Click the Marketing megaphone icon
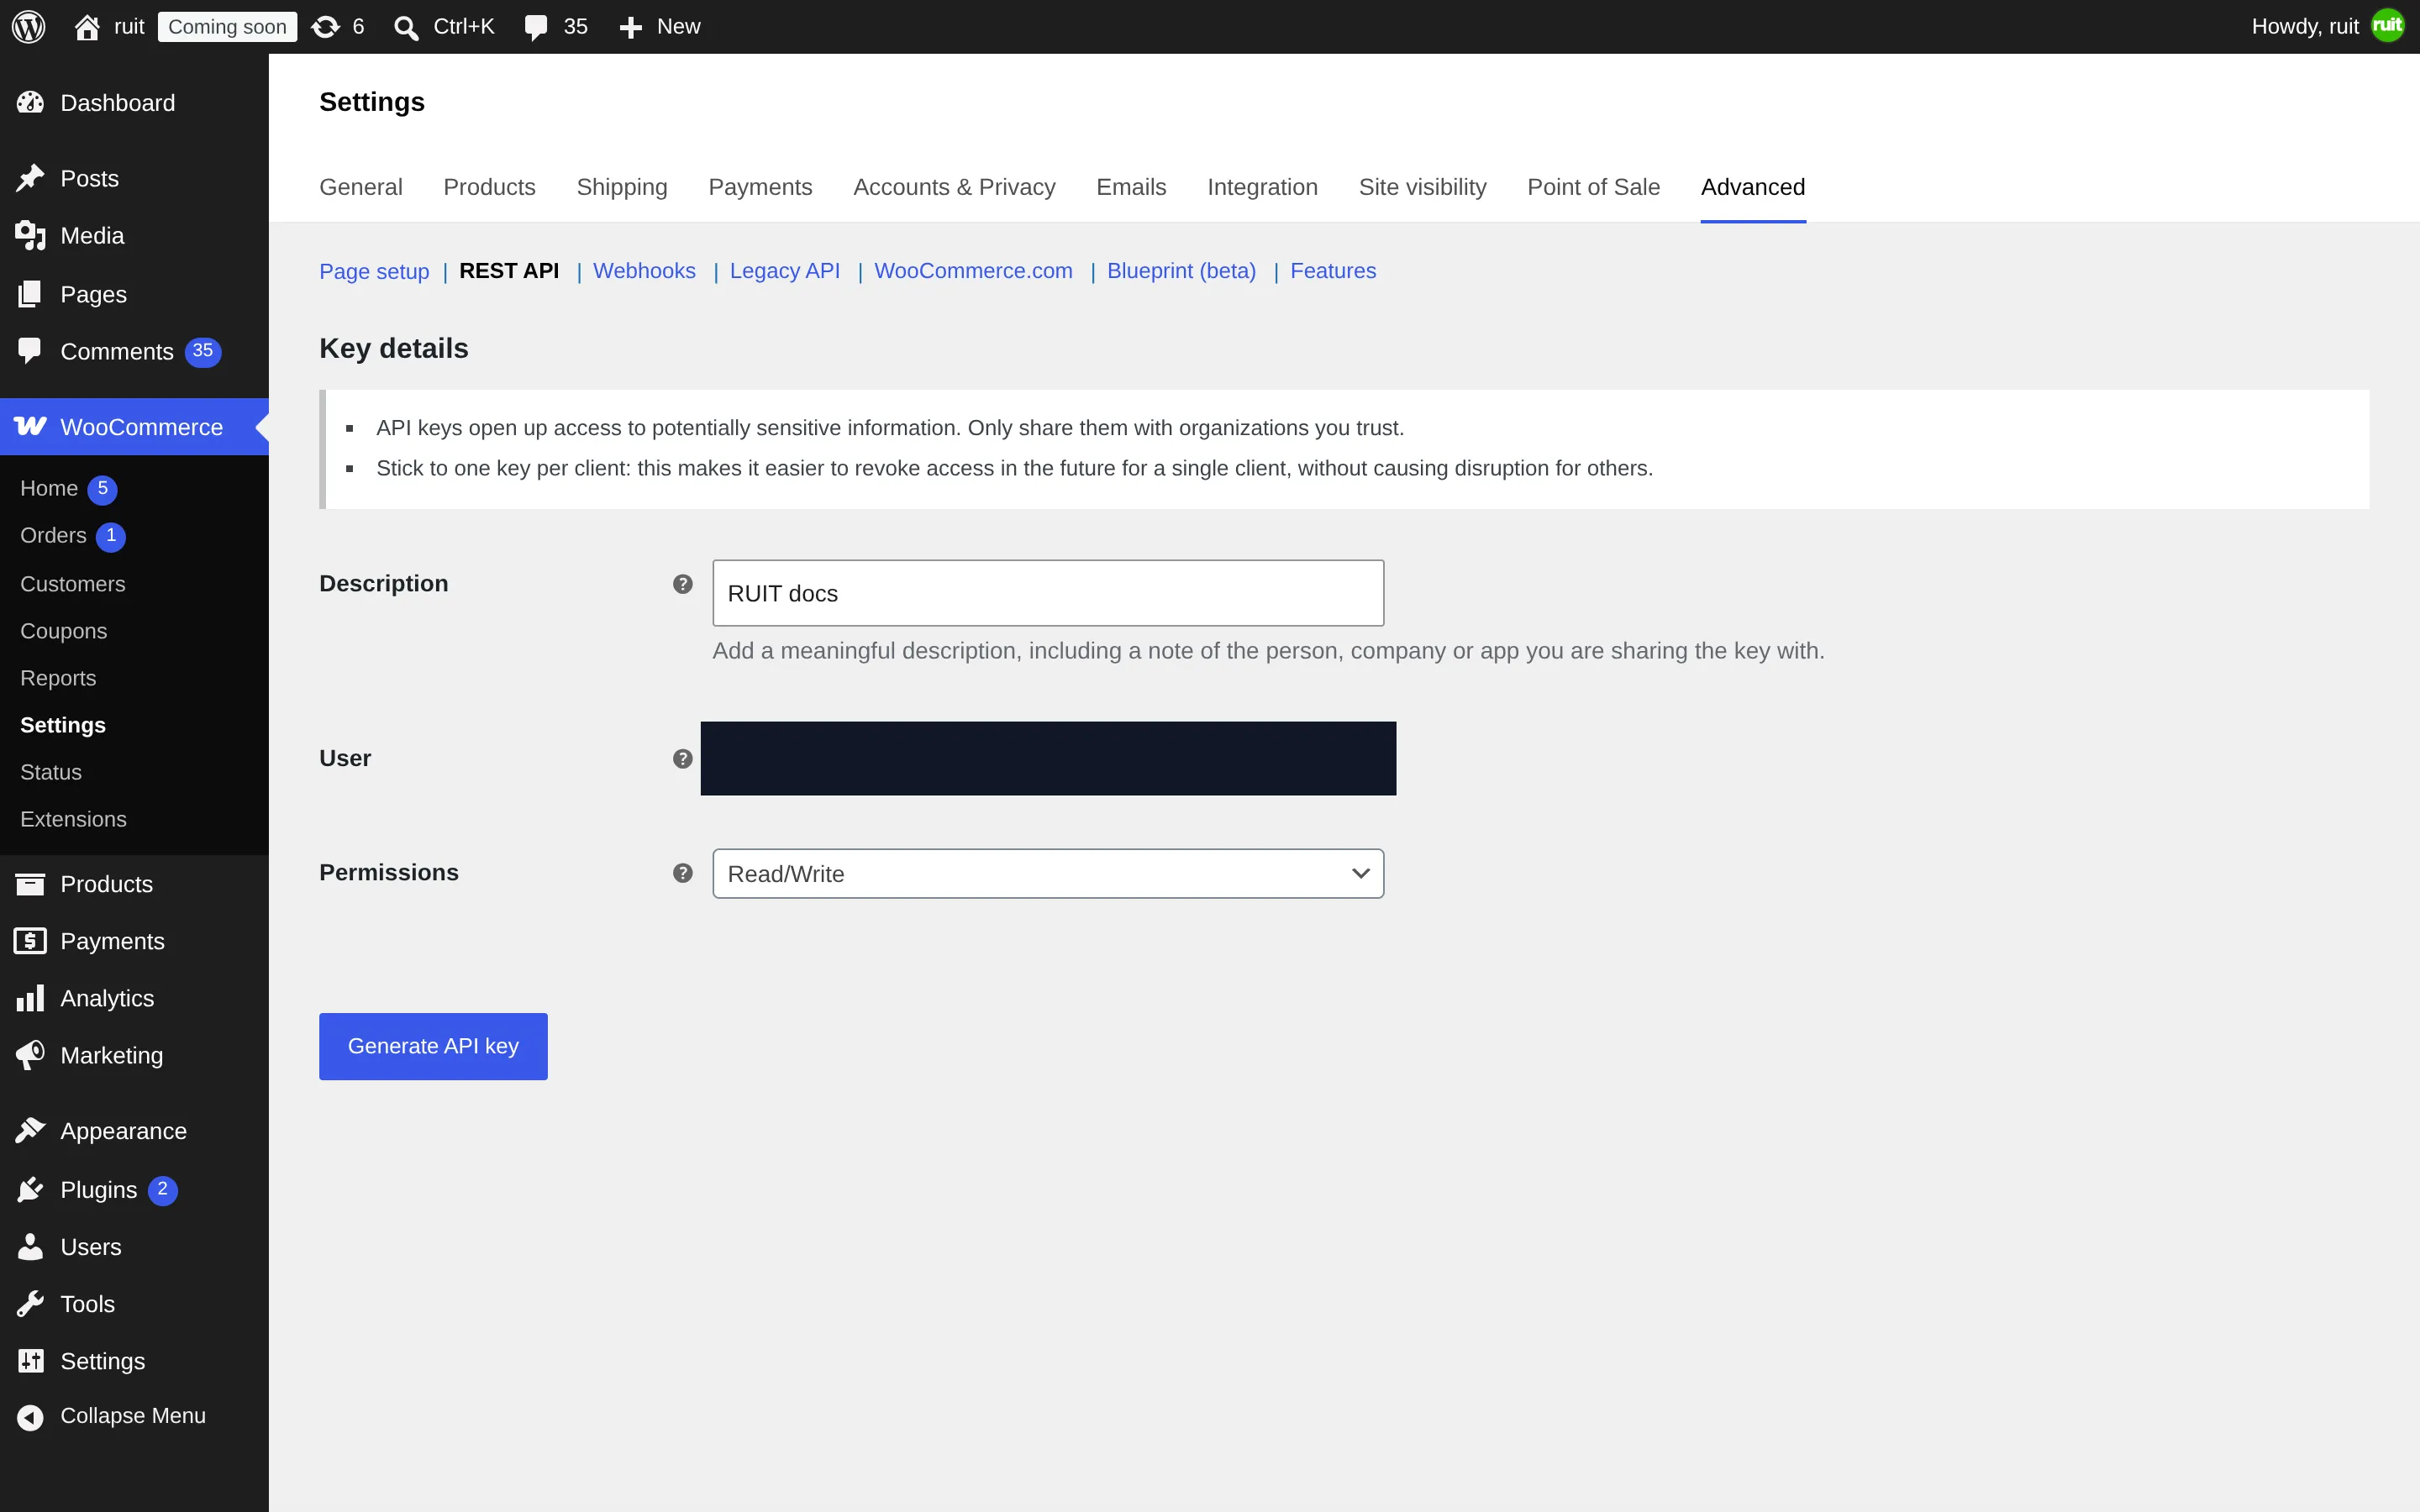 coord(30,1055)
